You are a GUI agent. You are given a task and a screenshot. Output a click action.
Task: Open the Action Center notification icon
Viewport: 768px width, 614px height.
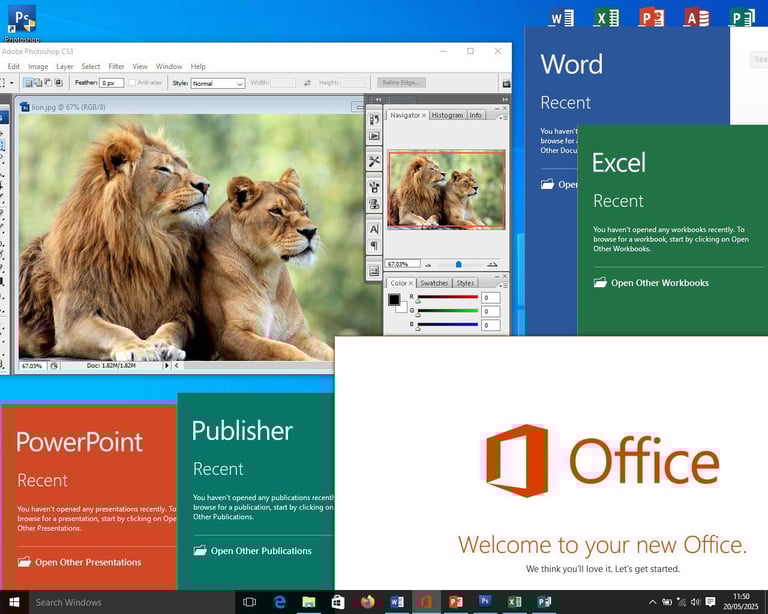[x=710, y=602]
